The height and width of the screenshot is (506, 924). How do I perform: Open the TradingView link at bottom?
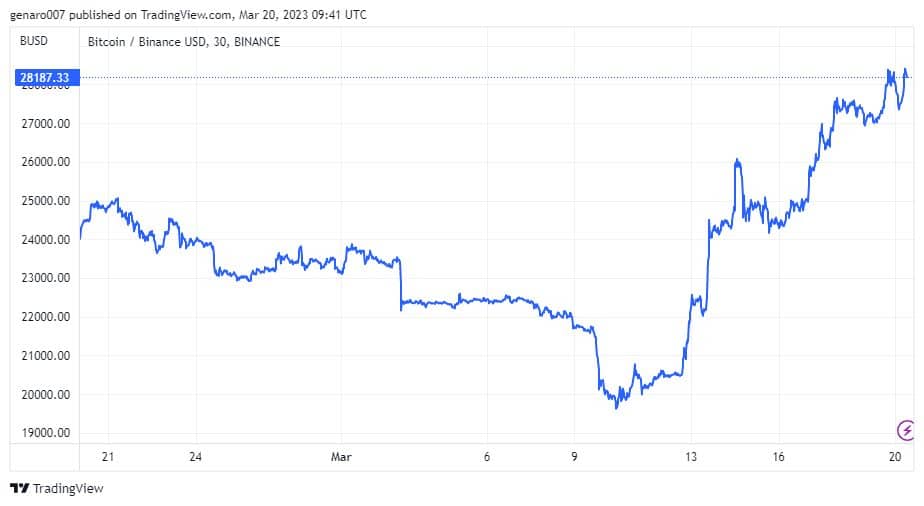click(57, 488)
